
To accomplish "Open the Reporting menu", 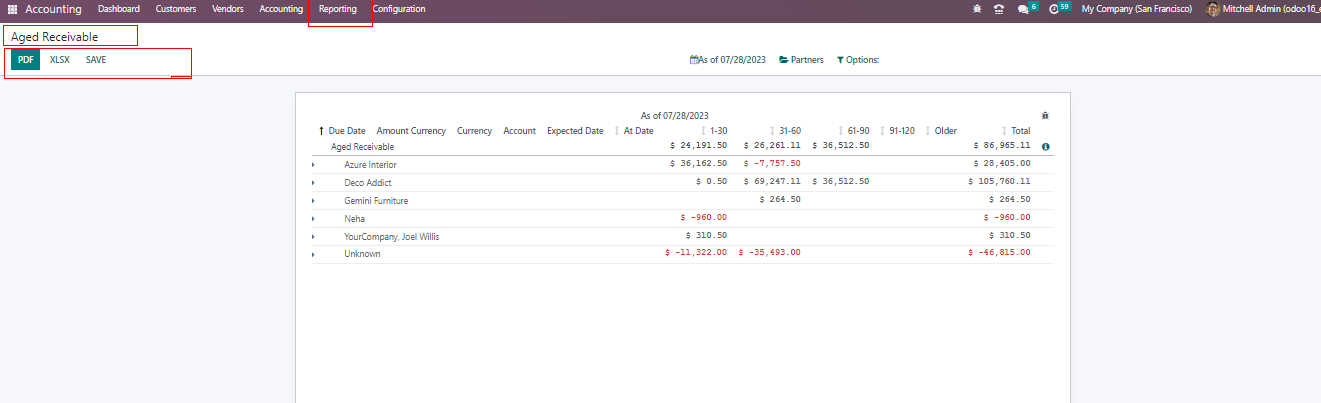I will point(338,9).
